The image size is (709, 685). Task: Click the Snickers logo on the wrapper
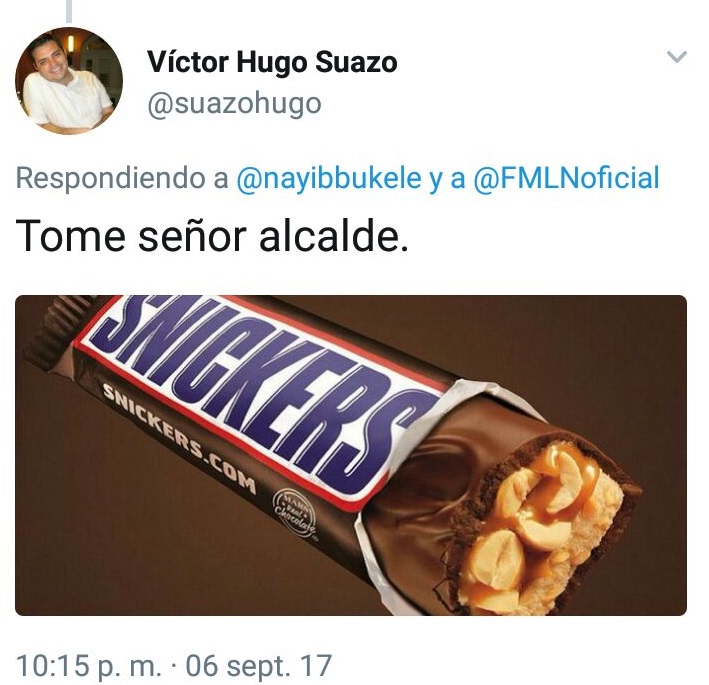pyautogui.click(x=262, y=391)
